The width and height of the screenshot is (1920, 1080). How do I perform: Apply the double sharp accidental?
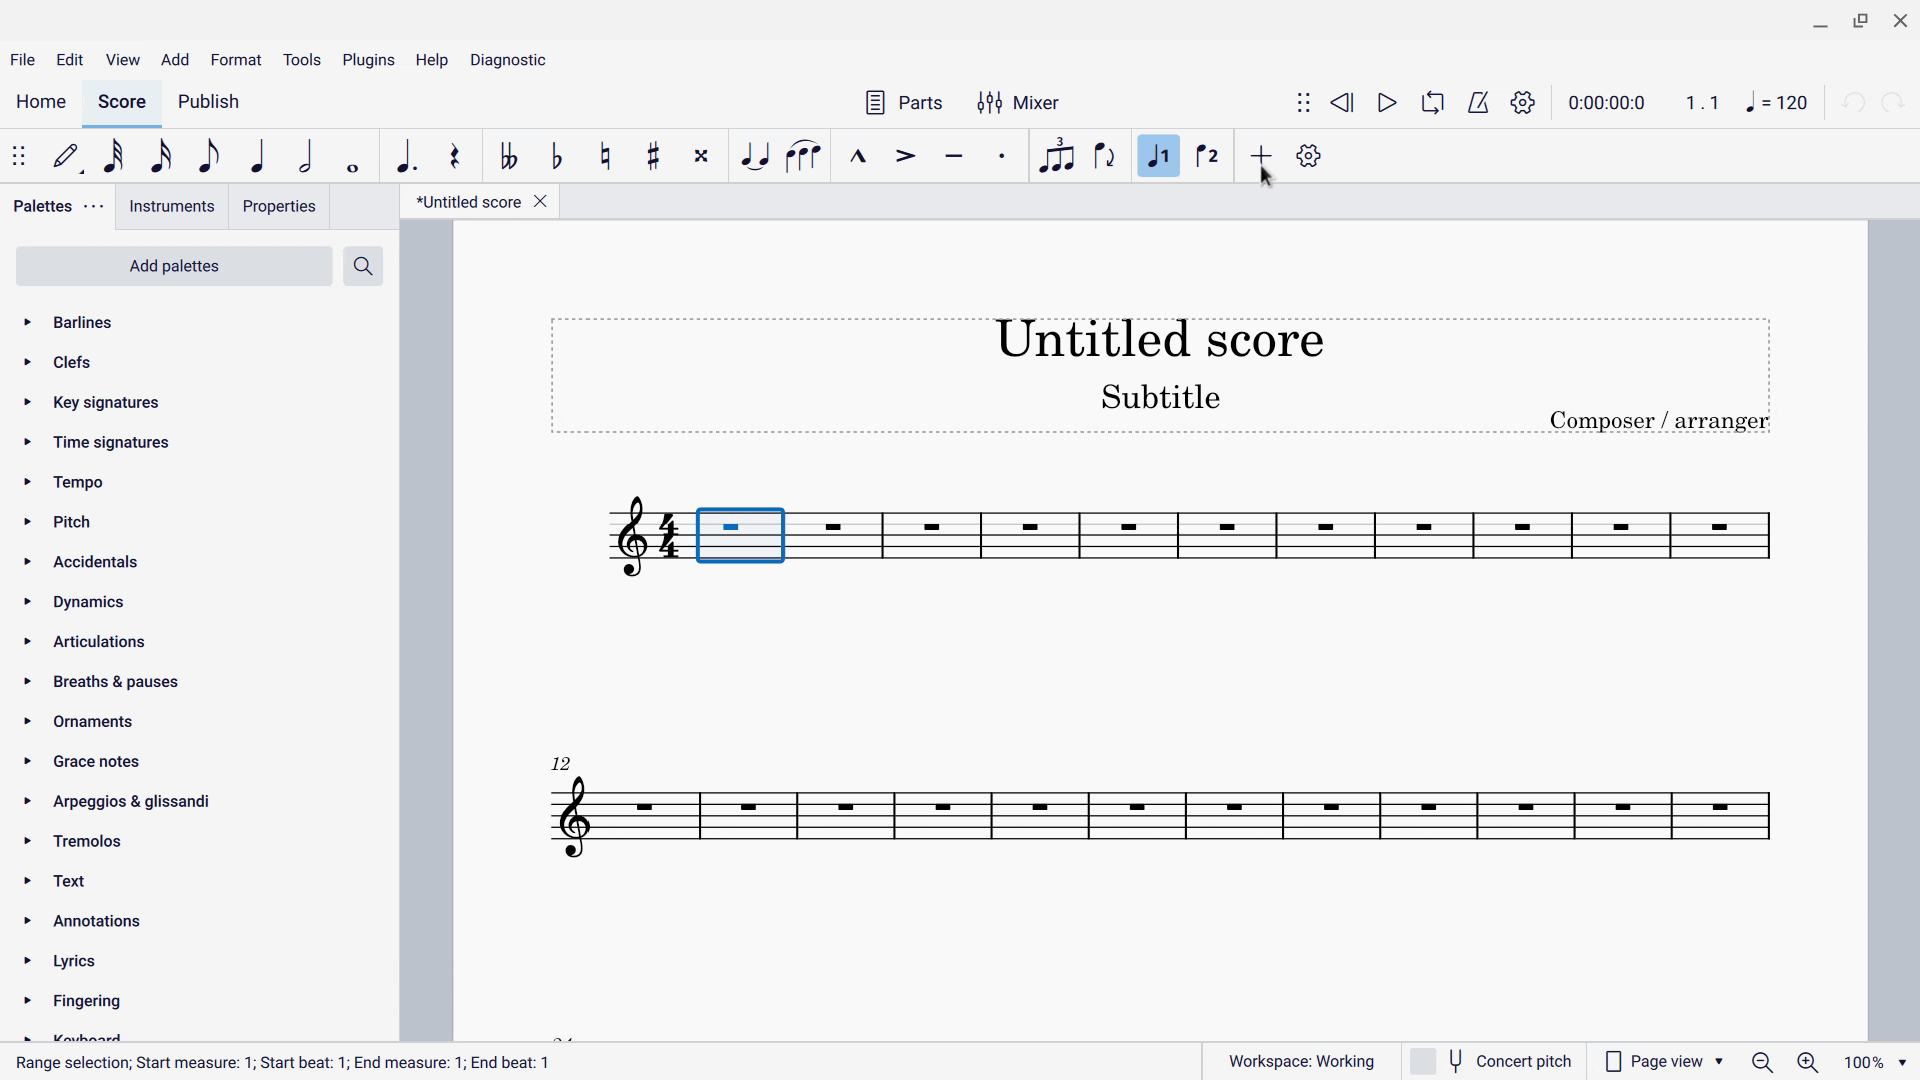pyautogui.click(x=703, y=157)
